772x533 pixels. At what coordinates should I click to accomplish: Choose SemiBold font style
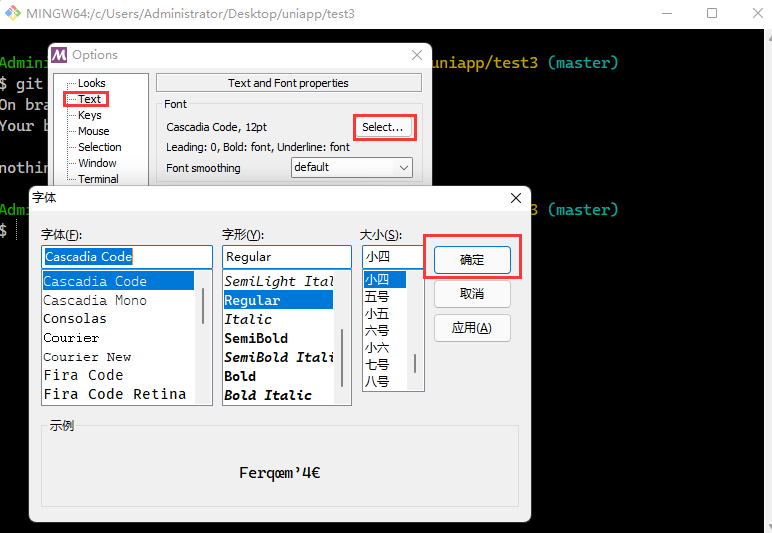coord(278,338)
